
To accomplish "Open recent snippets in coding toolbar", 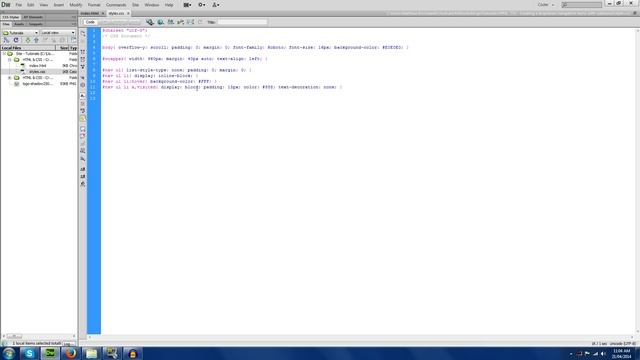I will pyautogui.click(x=83, y=151).
